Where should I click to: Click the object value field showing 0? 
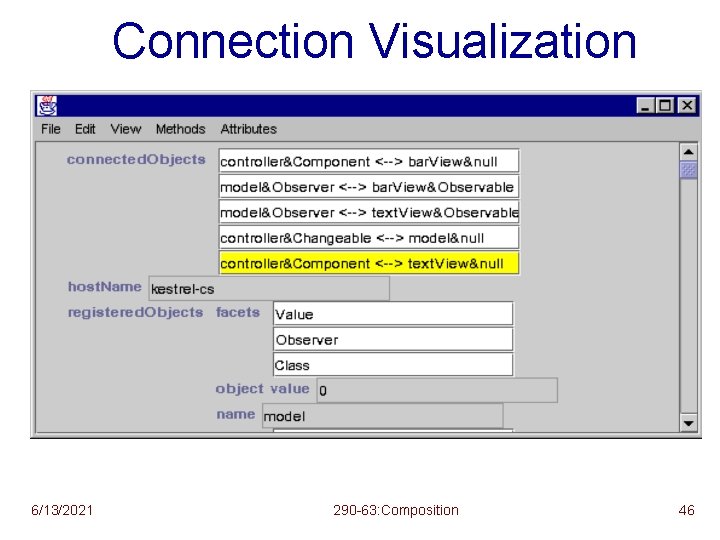[437, 390]
